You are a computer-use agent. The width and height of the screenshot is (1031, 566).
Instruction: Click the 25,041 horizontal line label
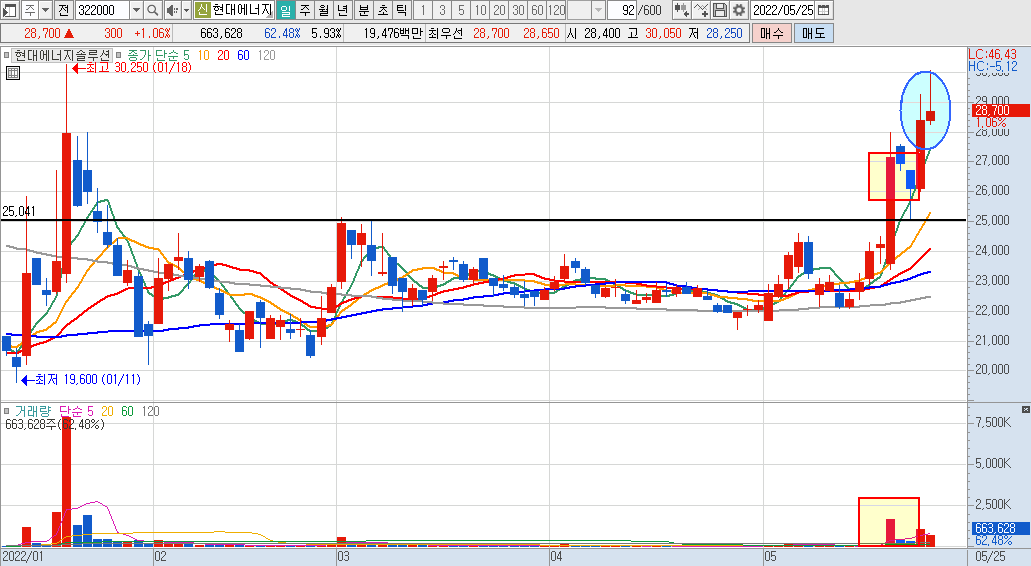(18, 212)
